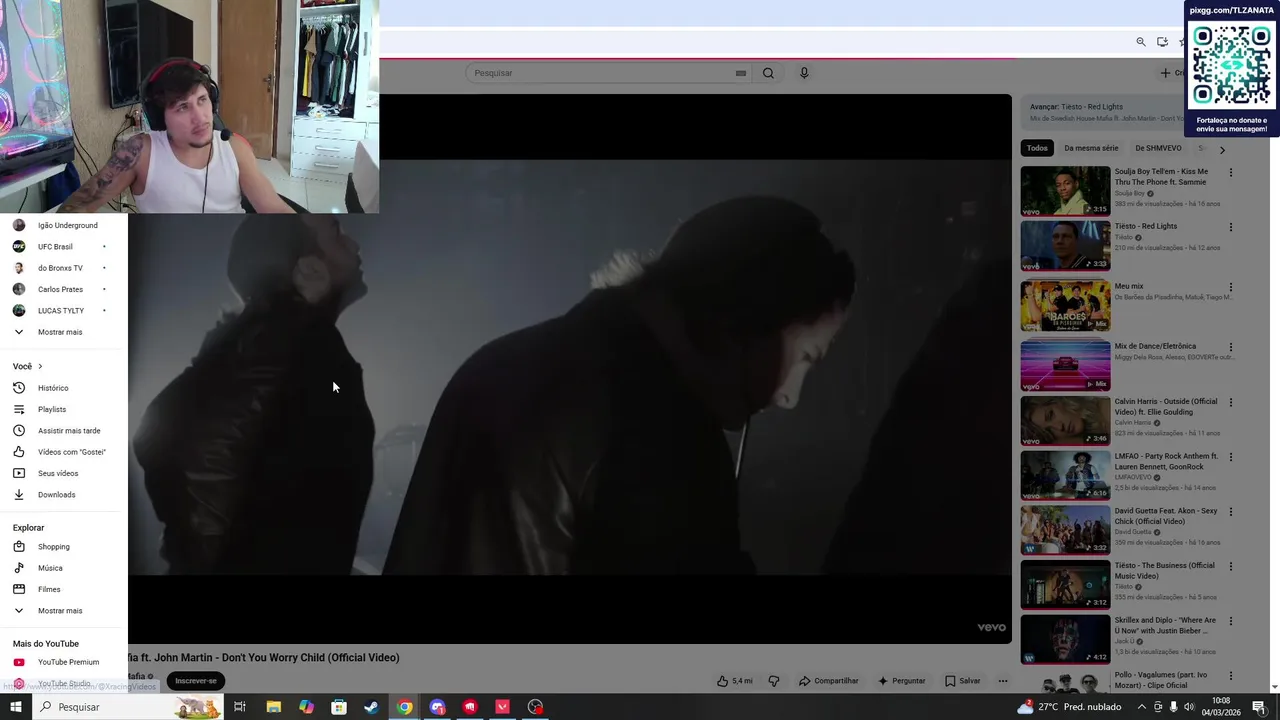Open options menu for LMFAO Party Rock Anthem
Image resolution: width=1280 pixels, height=720 pixels.
point(1231,457)
